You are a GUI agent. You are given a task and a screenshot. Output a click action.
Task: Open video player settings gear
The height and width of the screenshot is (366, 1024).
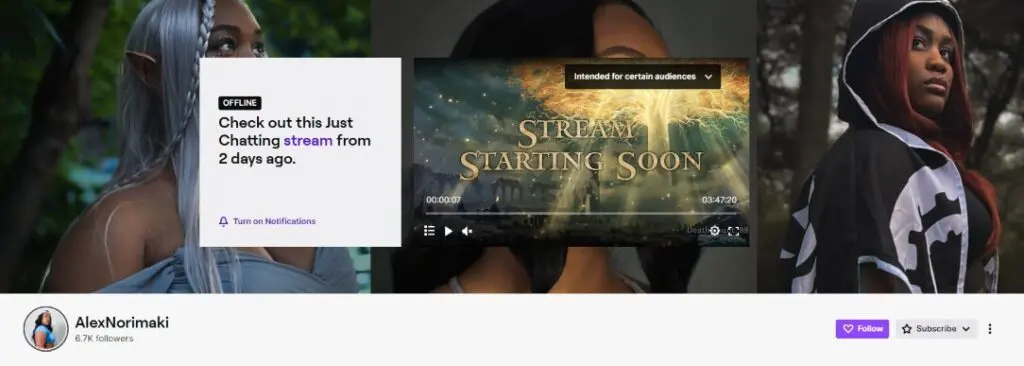tap(714, 231)
